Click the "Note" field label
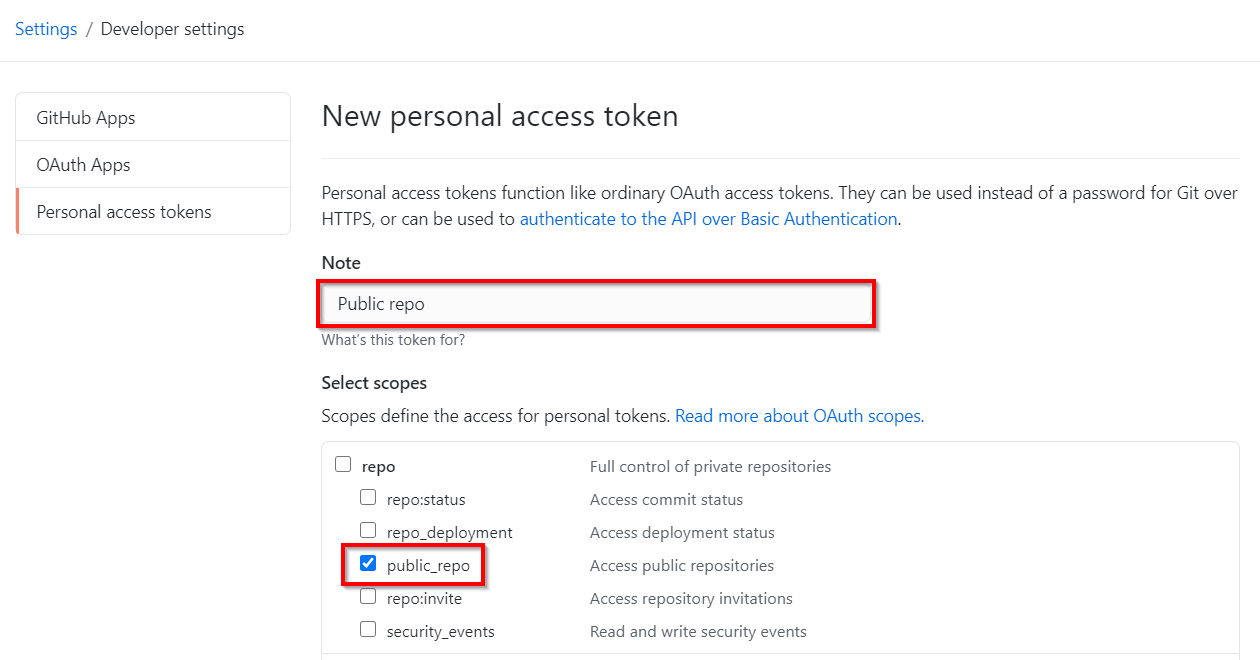1260x660 pixels. (341, 263)
